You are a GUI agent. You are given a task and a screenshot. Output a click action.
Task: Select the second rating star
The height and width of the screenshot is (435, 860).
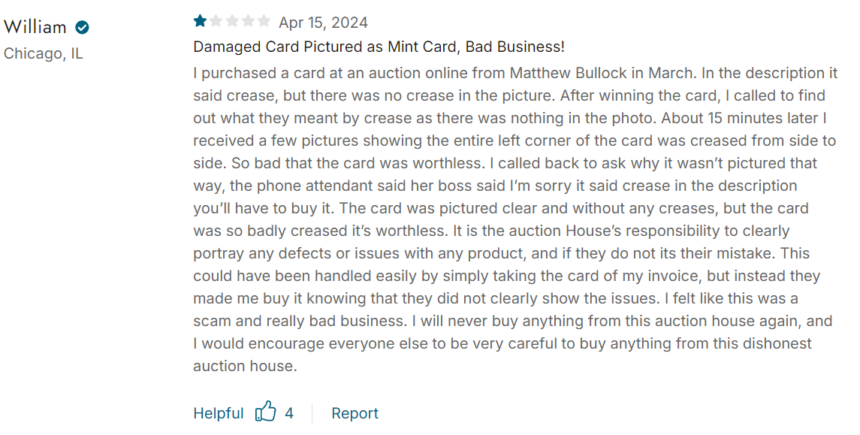pos(216,21)
